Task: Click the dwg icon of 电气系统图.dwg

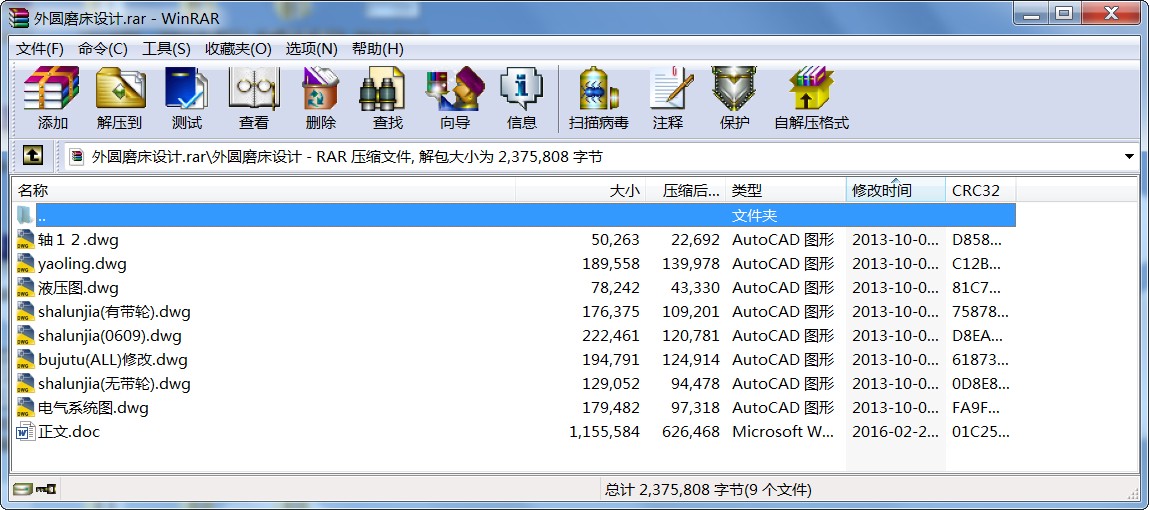Action: [x=26, y=407]
